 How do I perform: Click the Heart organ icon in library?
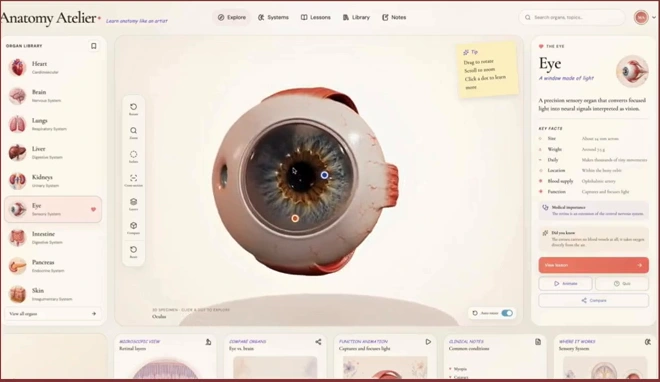point(18,67)
